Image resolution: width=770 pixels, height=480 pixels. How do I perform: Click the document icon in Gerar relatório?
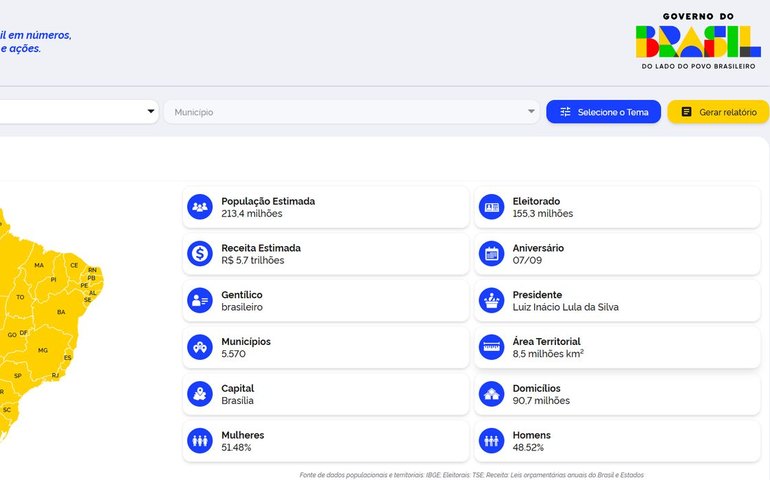(x=687, y=112)
